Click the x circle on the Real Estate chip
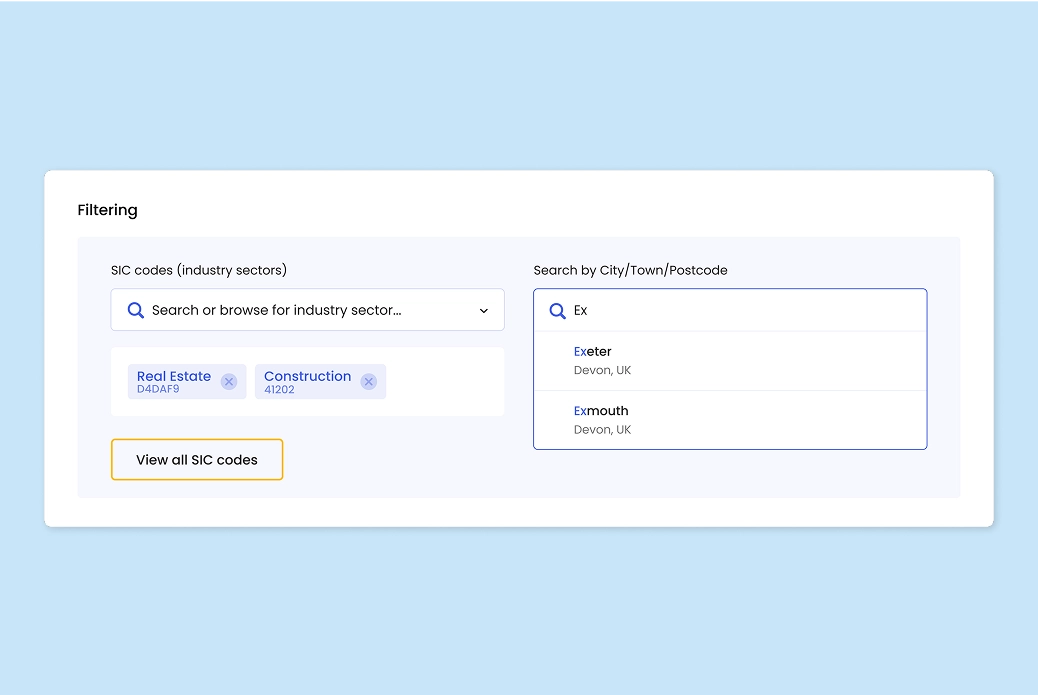The width and height of the screenshot is (1038, 695). 228,381
